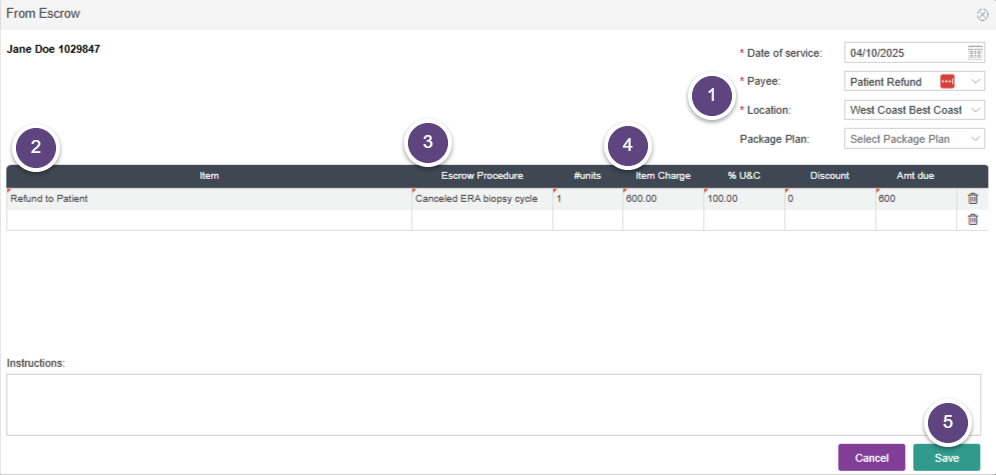Click the Item column header
The width and height of the screenshot is (996, 475).
click(x=209, y=176)
